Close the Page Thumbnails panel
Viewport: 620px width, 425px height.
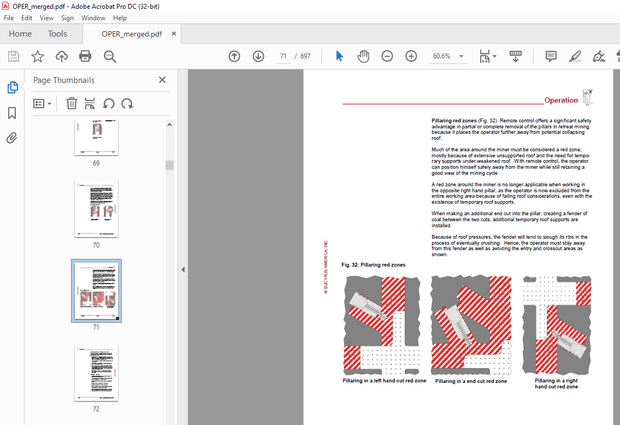(162, 80)
